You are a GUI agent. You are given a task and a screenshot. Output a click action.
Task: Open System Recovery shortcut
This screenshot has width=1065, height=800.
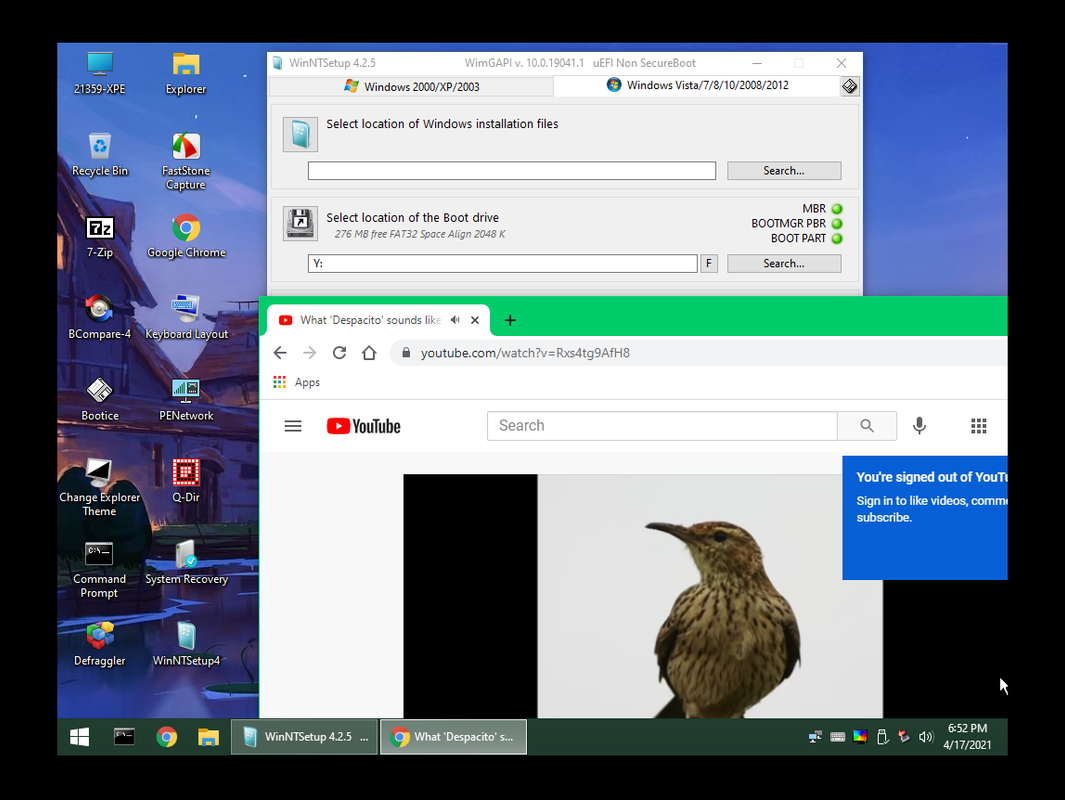tap(186, 562)
